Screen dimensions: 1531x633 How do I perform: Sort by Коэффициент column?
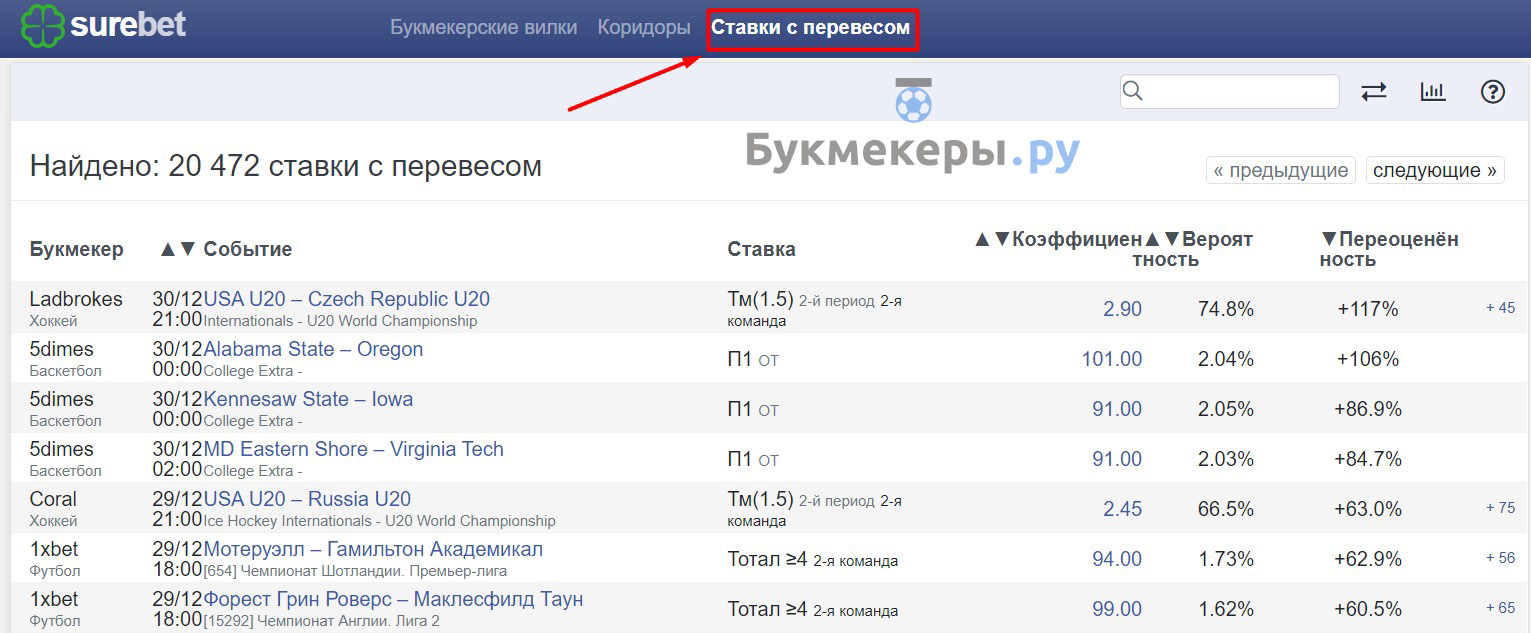1058,239
